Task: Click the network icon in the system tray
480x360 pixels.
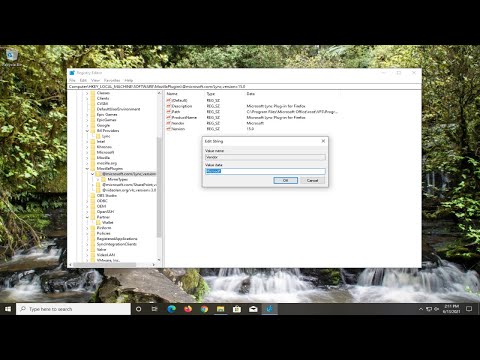Action: [x=429, y=309]
